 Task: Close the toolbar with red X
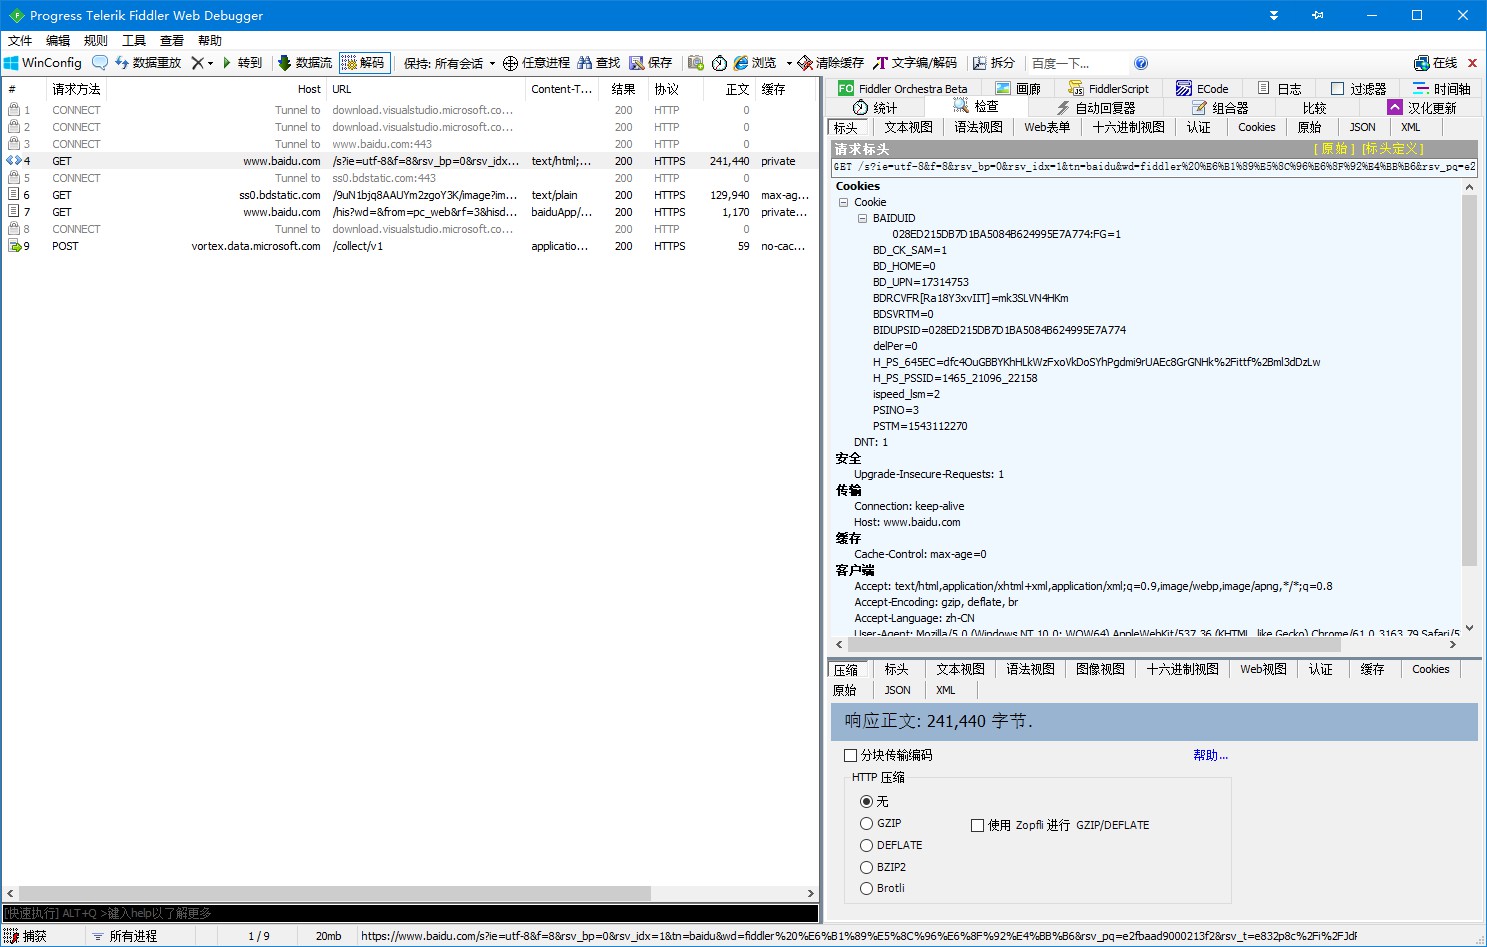1472,63
